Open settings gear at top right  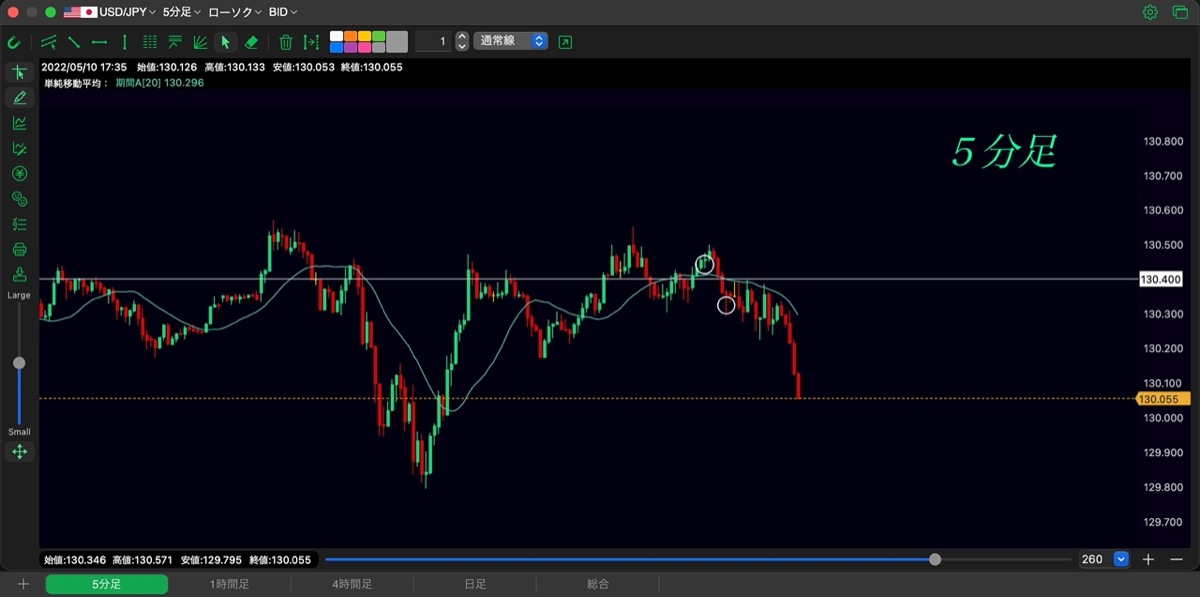click(x=1150, y=12)
